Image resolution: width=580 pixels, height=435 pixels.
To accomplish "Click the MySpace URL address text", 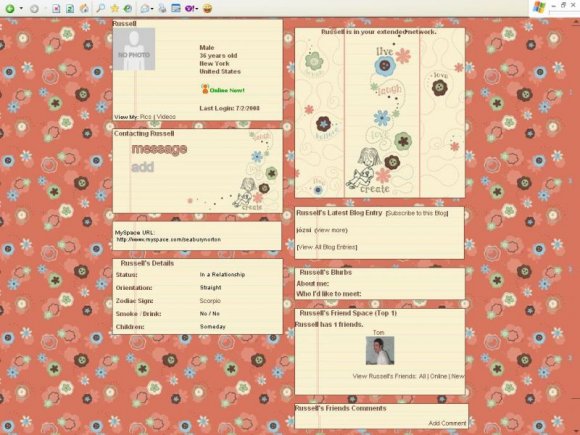I will tap(169, 240).
